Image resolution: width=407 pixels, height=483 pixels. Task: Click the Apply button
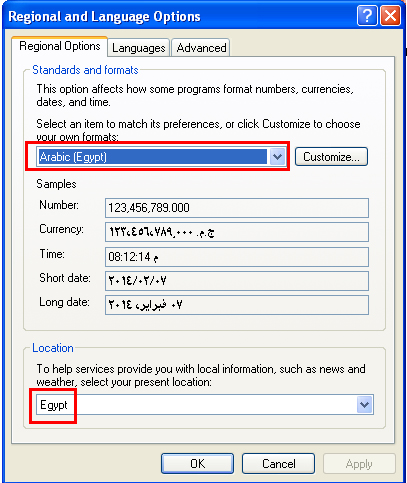tap(359, 464)
